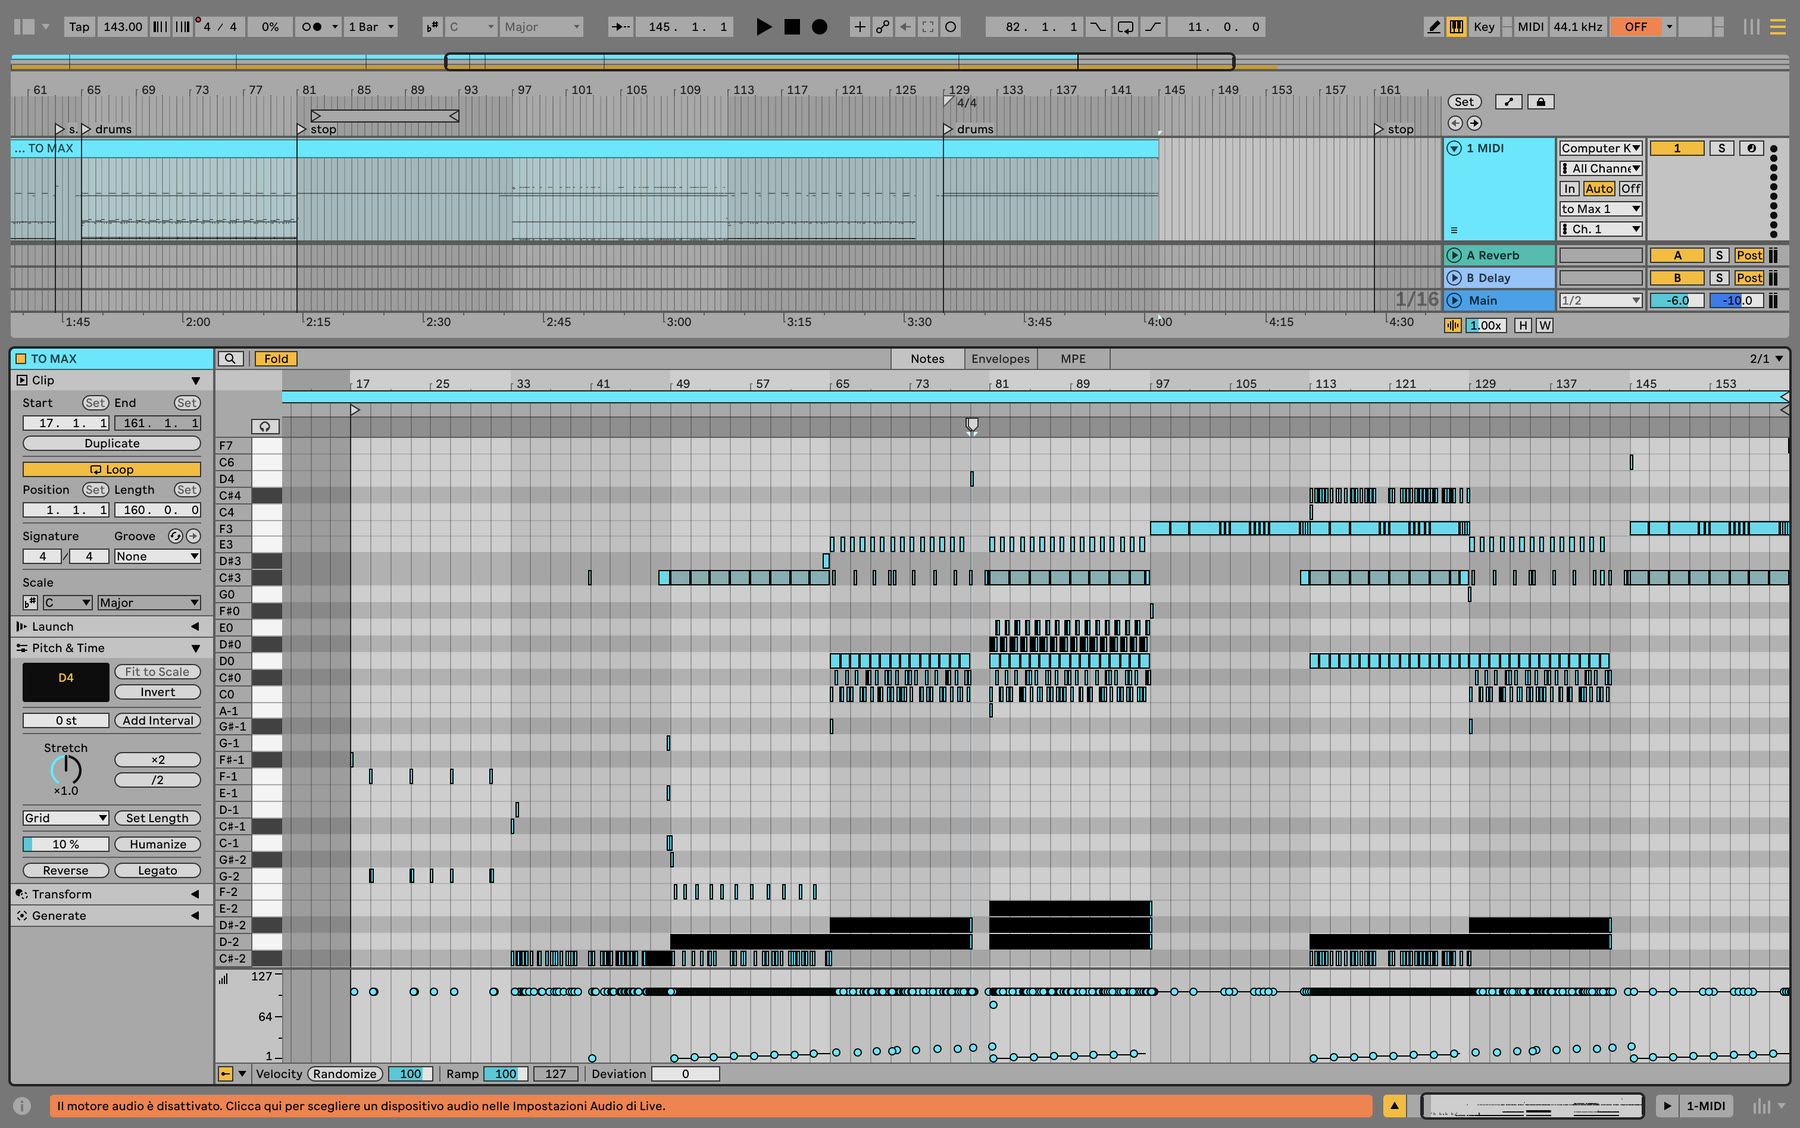The width and height of the screenshot is (1800, 1128).
Task: Toggle the waveform zoom icon near 1.00x
Action: [x=1453, y=325]
